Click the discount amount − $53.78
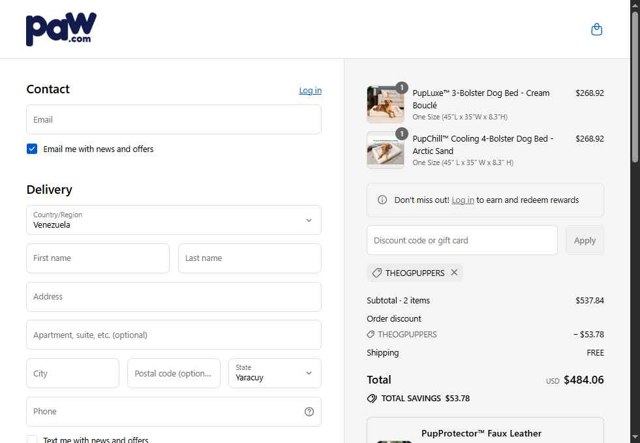The height and width of the screenshot is (443, 640). (x=589, y=334)
